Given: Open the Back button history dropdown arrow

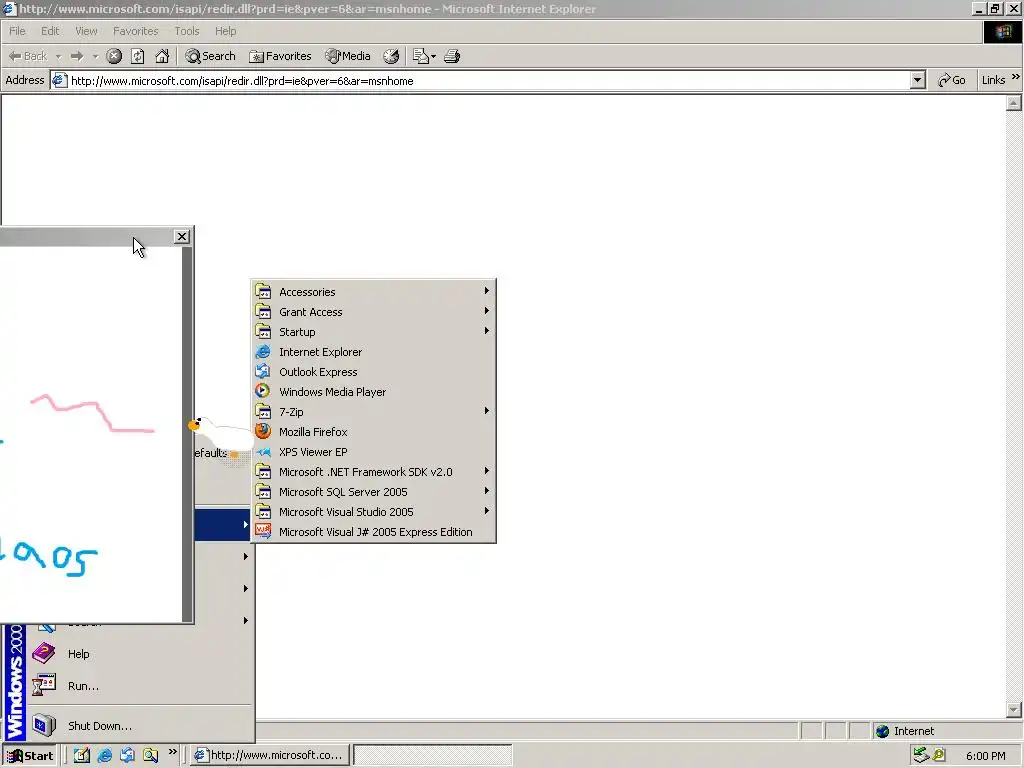Looking at the screenshot, I should click(x=58, y=56).
